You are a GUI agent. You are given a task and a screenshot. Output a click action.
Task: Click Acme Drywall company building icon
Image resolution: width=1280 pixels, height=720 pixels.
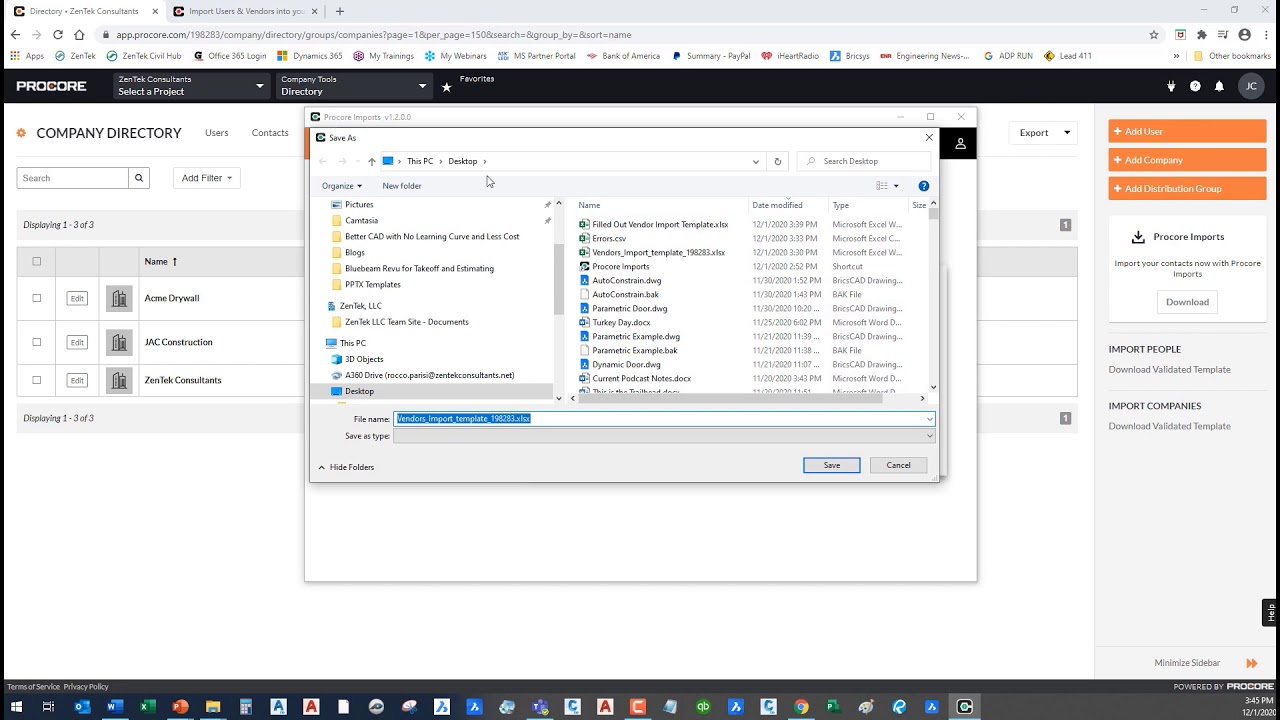click(119, 298)
